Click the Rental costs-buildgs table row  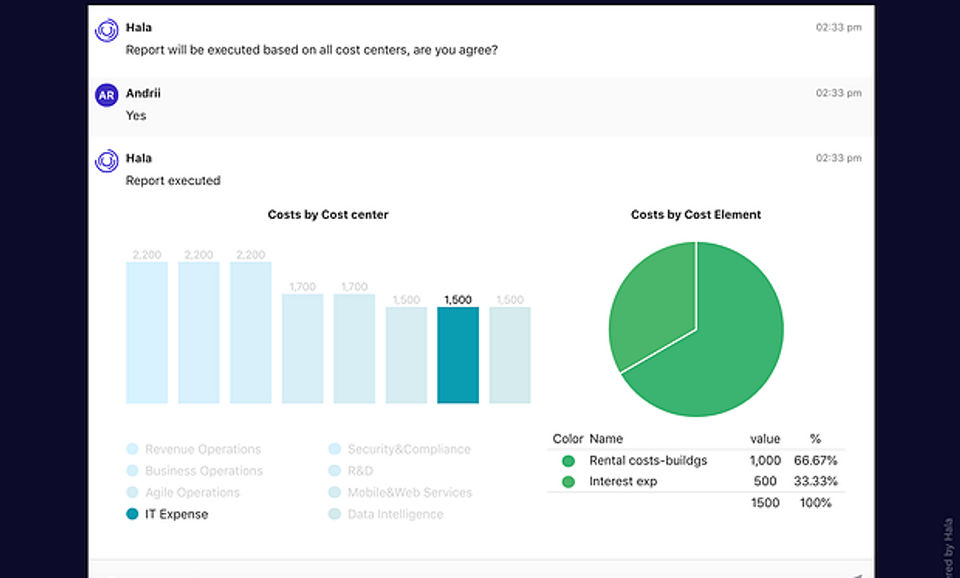[x=696, y=460]
